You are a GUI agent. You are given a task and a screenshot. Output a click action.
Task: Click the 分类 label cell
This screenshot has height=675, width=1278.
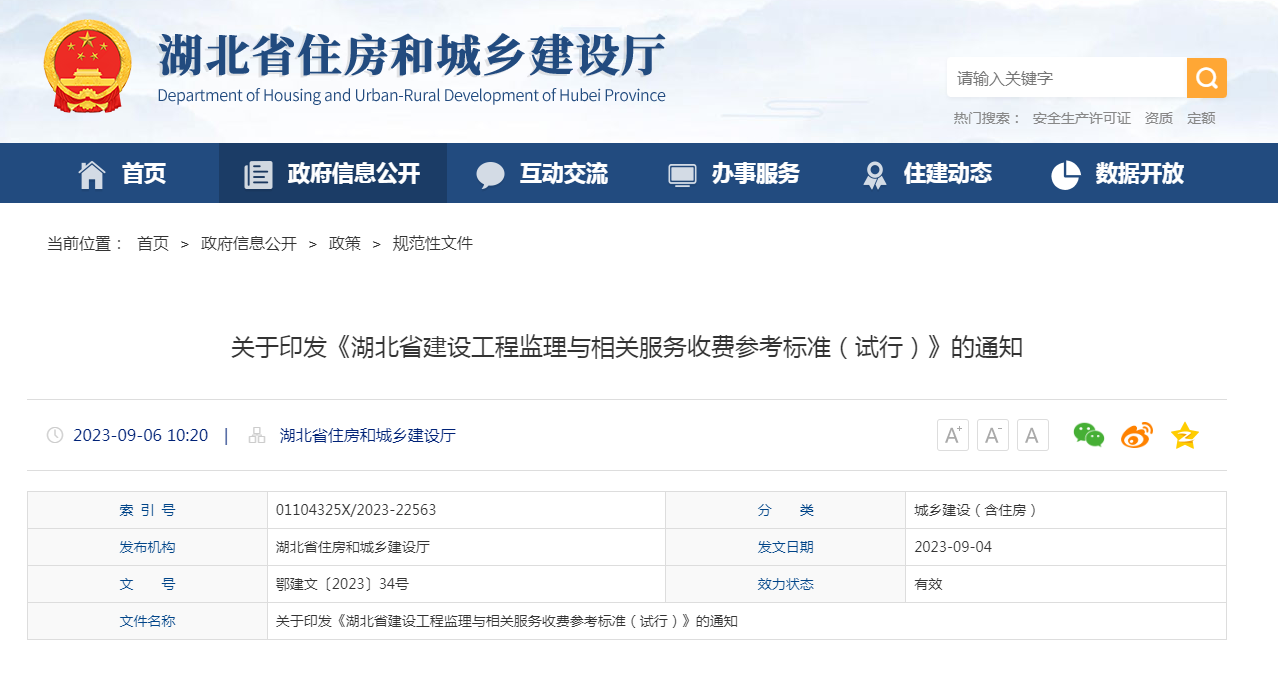coord(785,510)
